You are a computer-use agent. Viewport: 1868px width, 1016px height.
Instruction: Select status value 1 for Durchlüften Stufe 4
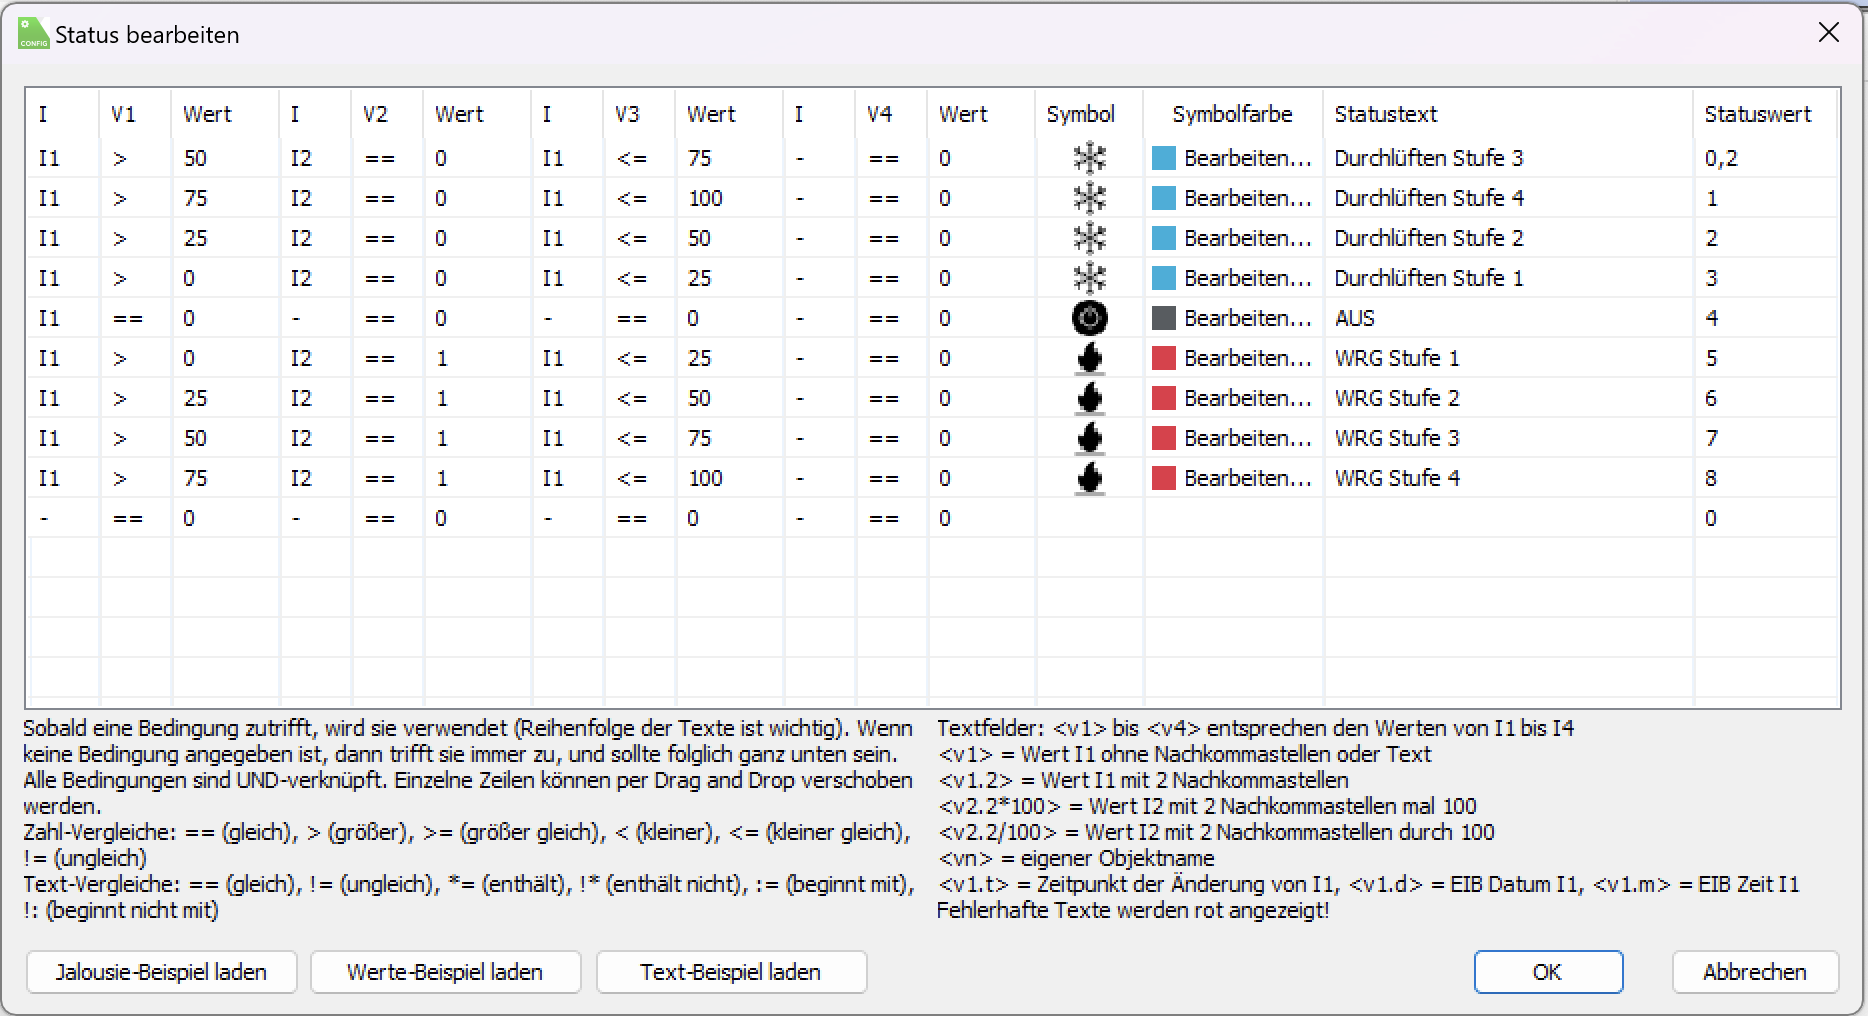(1765, 198)
